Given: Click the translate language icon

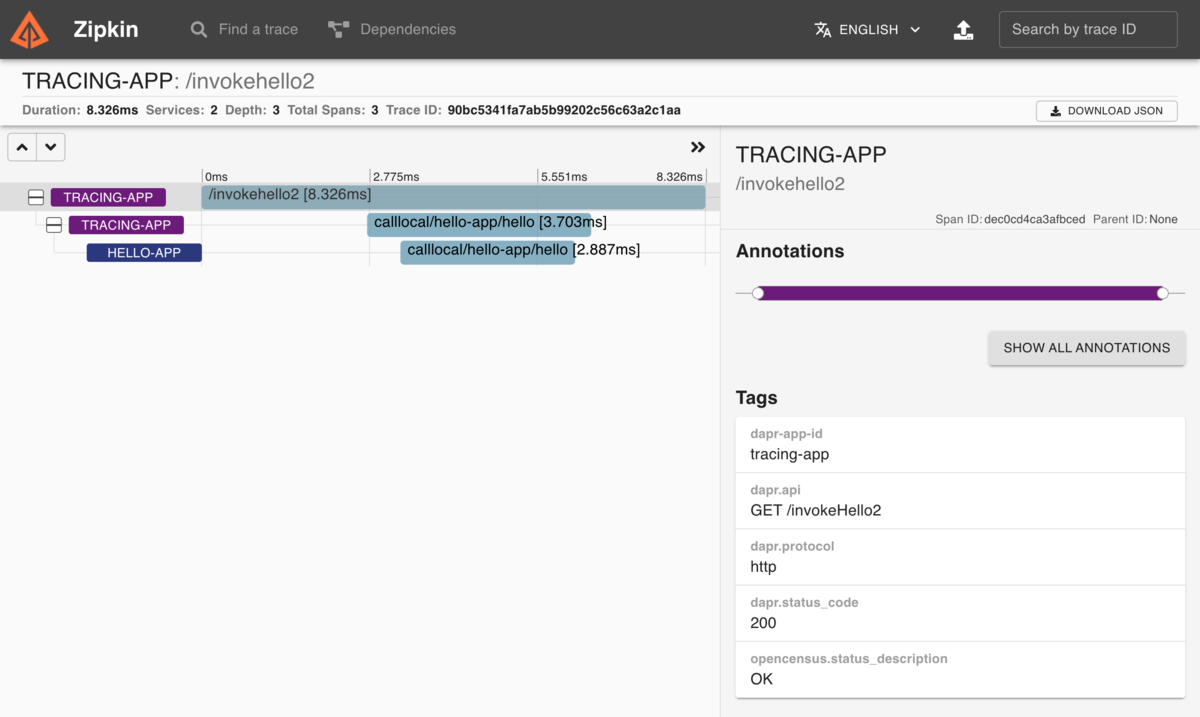Looking at the screenshot, I should pos(823,30).
